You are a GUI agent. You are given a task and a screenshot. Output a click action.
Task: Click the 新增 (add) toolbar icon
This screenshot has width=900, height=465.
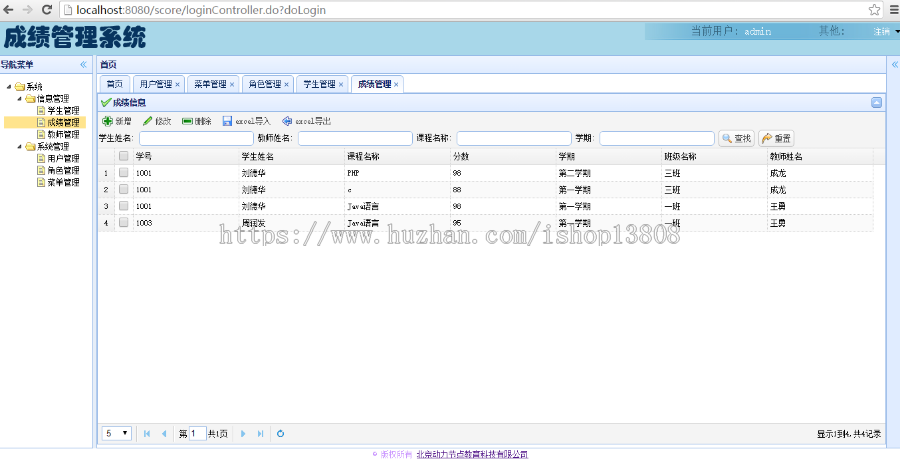point(107,121)
